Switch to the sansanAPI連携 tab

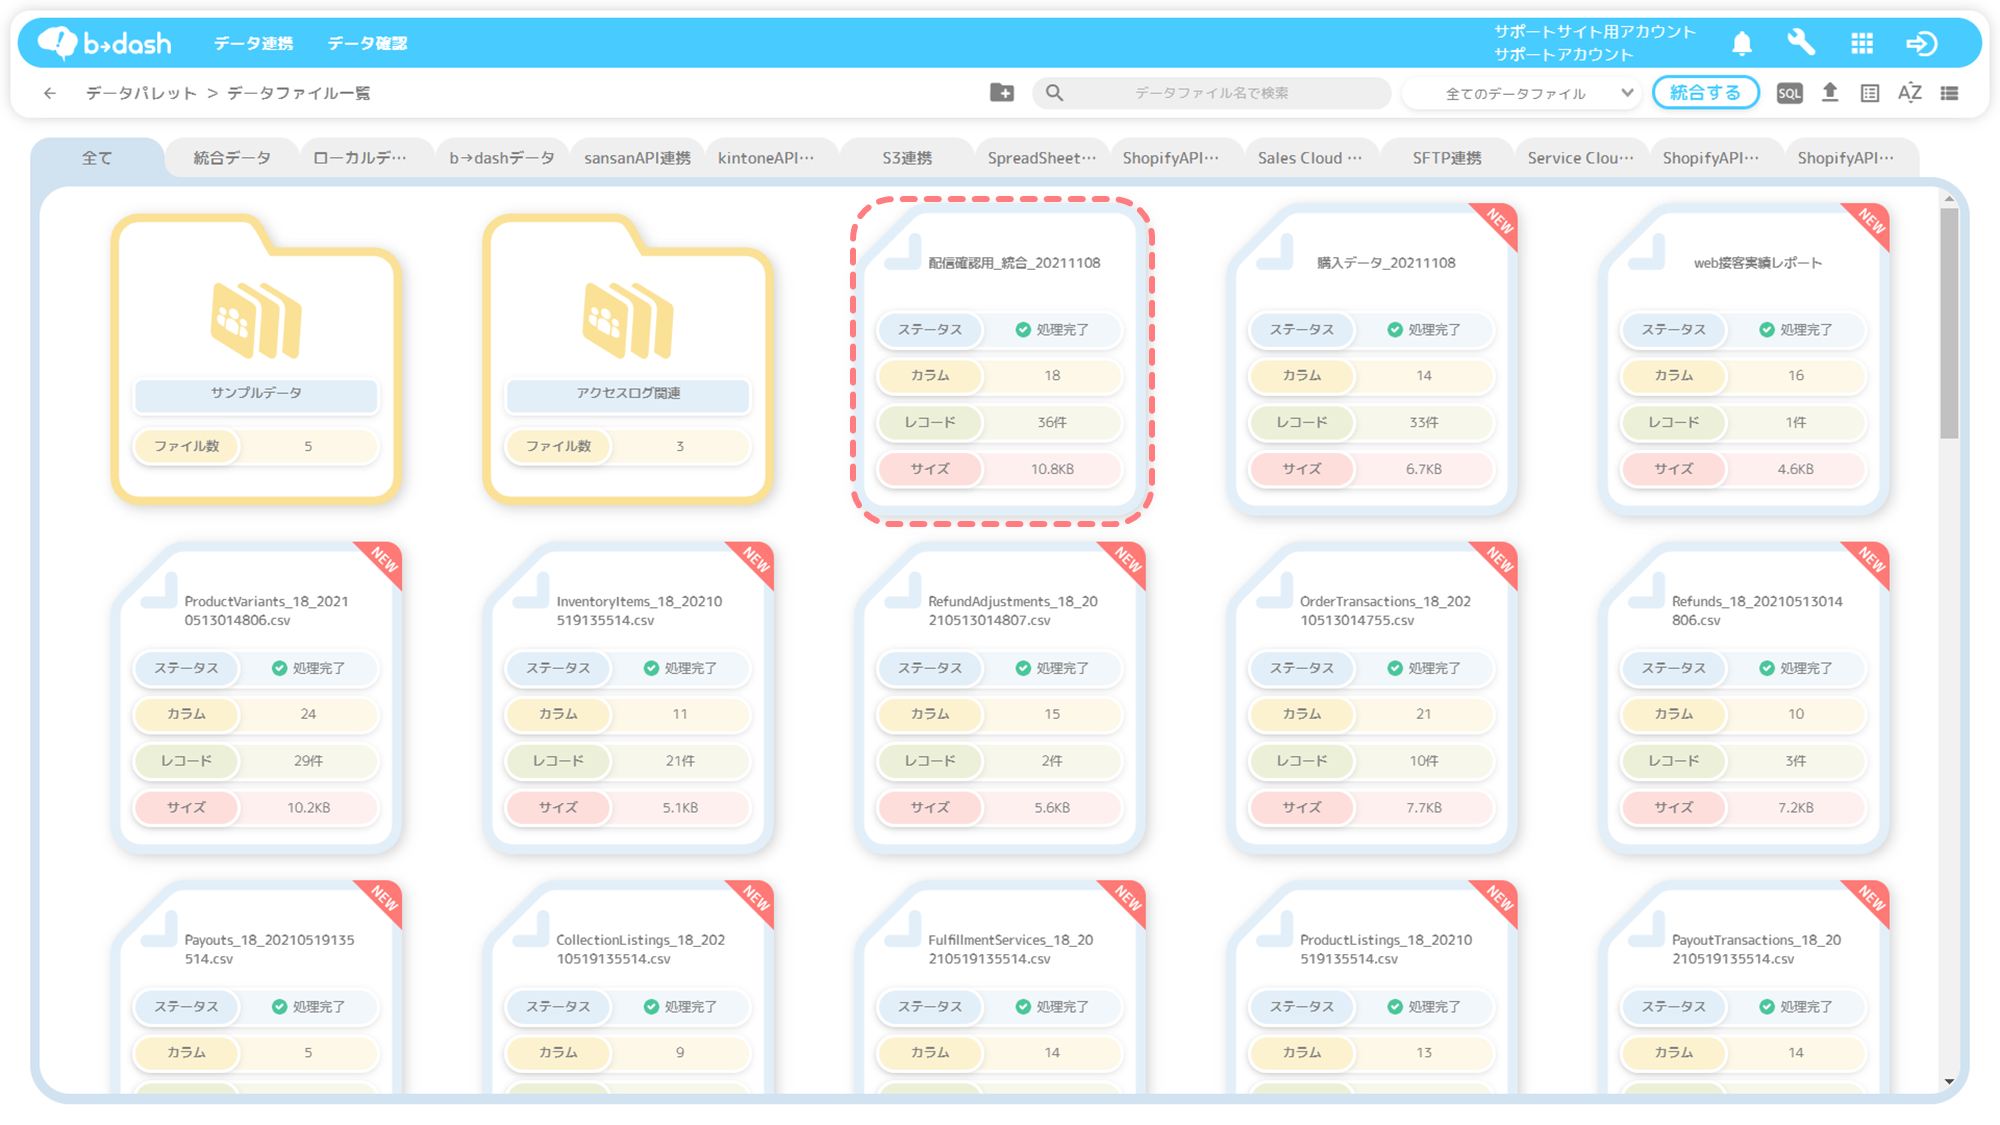click(x=637, y=158)
